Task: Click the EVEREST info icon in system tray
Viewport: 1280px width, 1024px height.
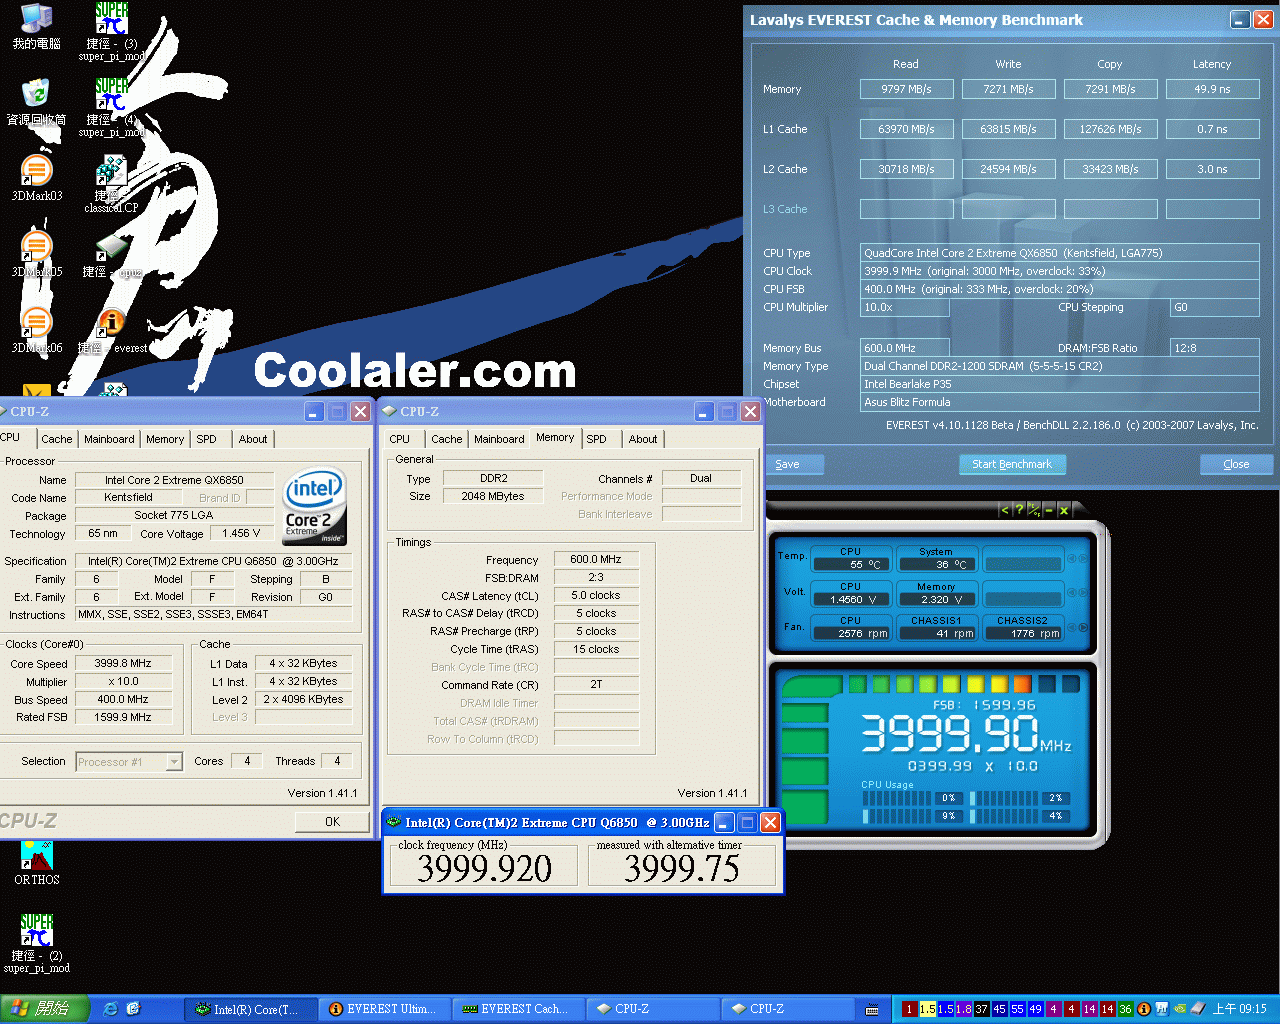Action: (1144, 1009)
